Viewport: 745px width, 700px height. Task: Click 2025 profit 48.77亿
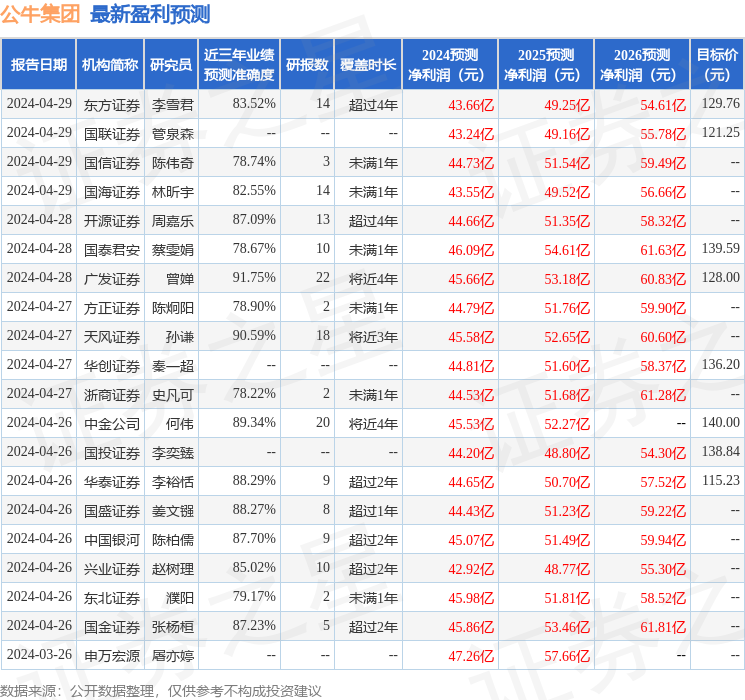click(x=567, y=569)
